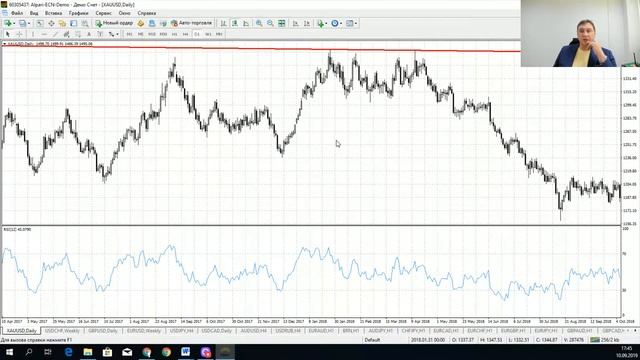
Task: Select the trendline drawing tool
Action: point(55,34)
